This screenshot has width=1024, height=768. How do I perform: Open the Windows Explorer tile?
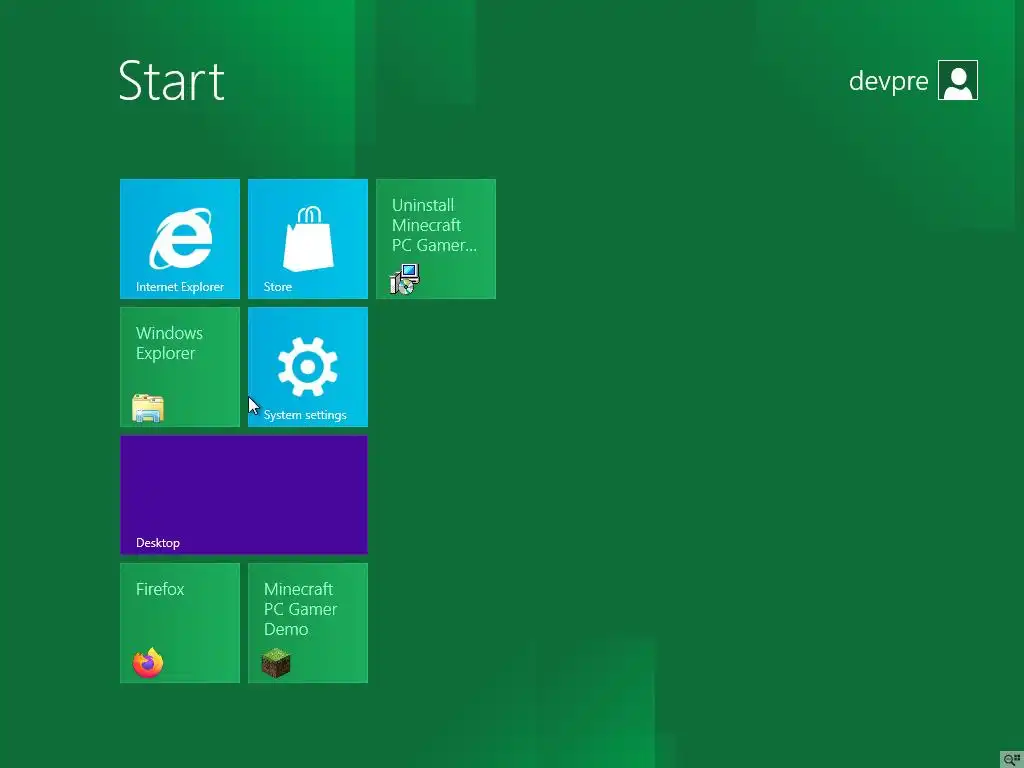(180, 366)
